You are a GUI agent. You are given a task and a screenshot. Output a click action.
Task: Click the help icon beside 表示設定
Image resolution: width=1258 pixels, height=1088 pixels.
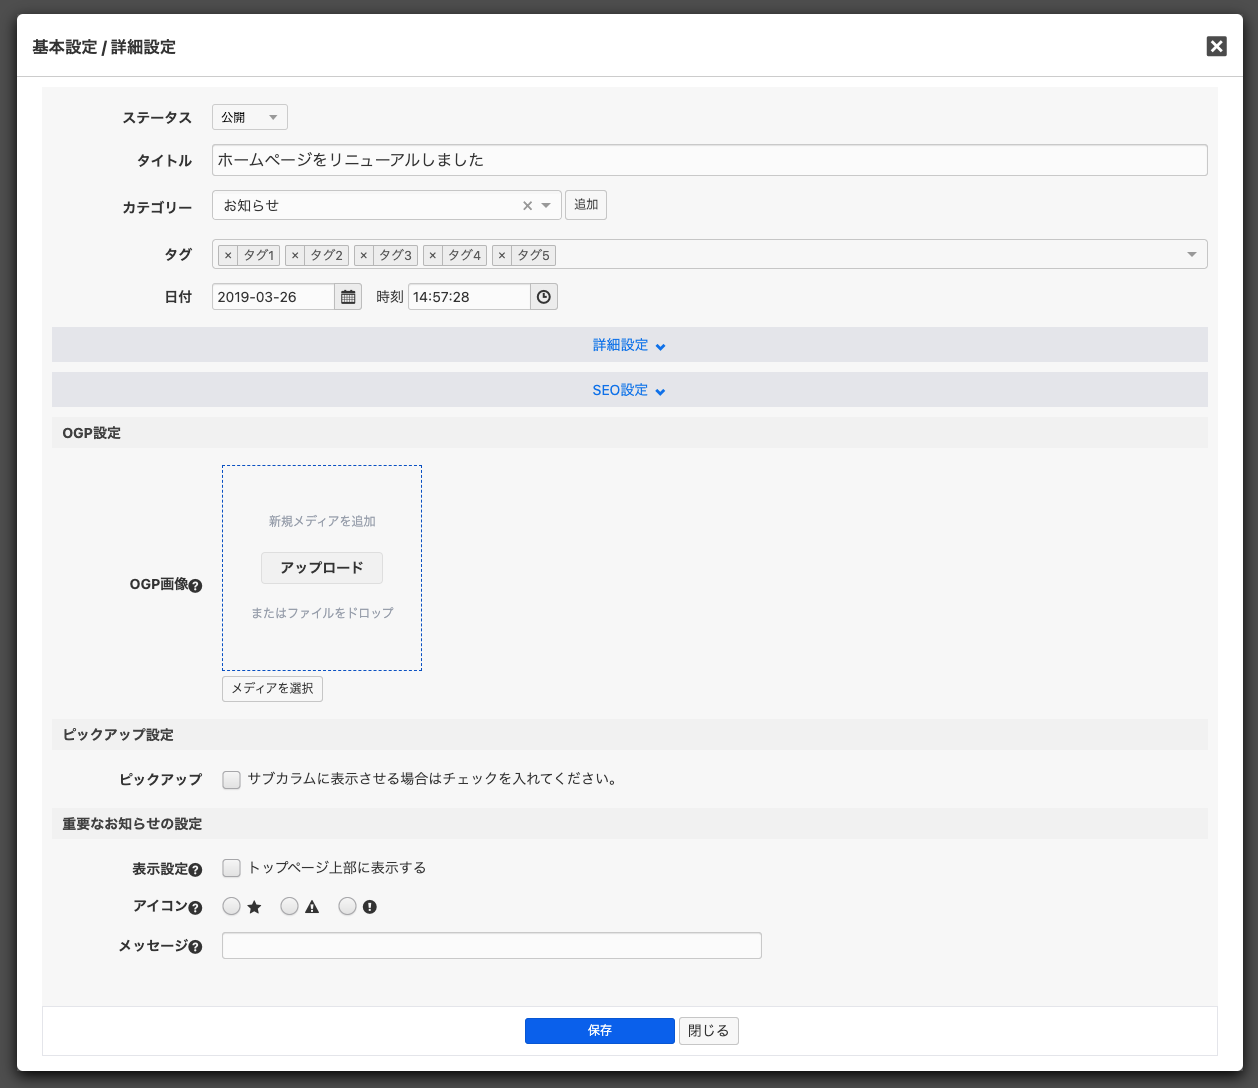[x=196, y=870]
